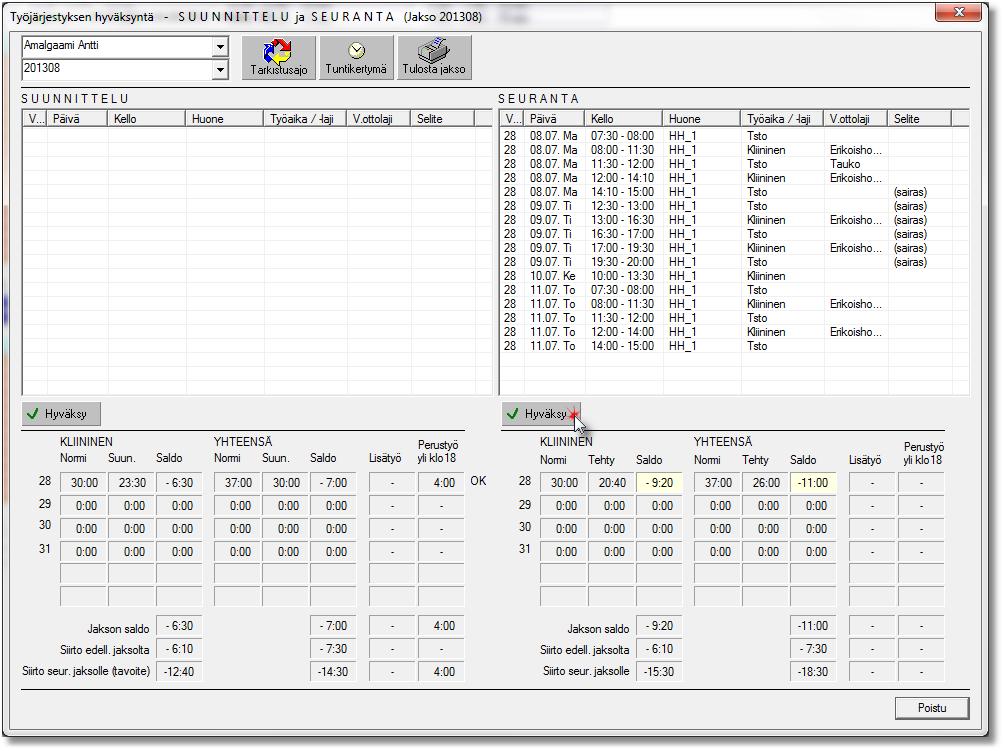Select the 09.07. Ti 19:30 - 20:00 row

(734, 262)
